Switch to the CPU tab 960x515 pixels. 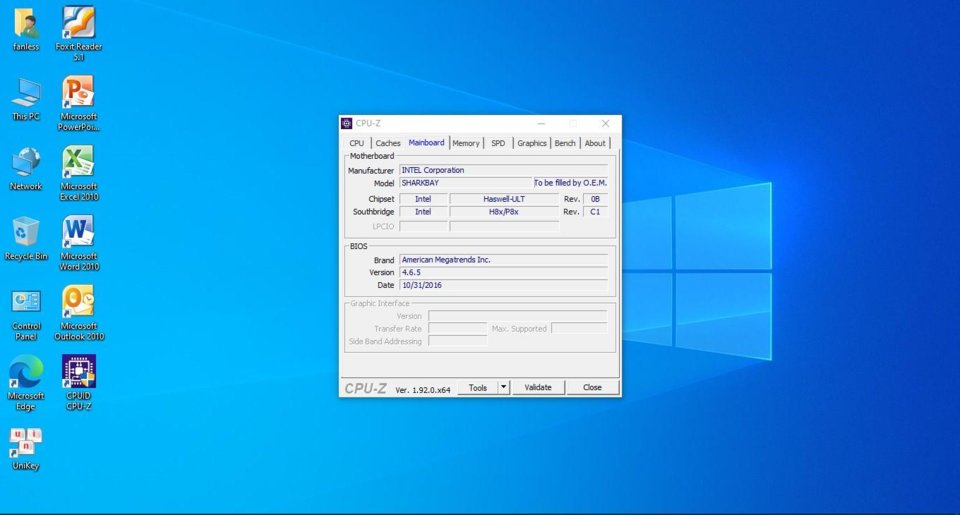coord(356,143)
